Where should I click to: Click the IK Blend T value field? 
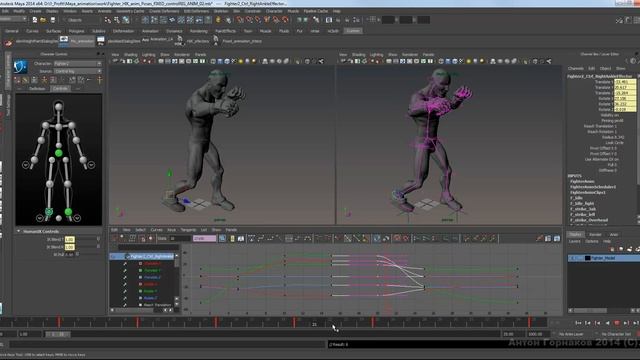coord(70,239)
